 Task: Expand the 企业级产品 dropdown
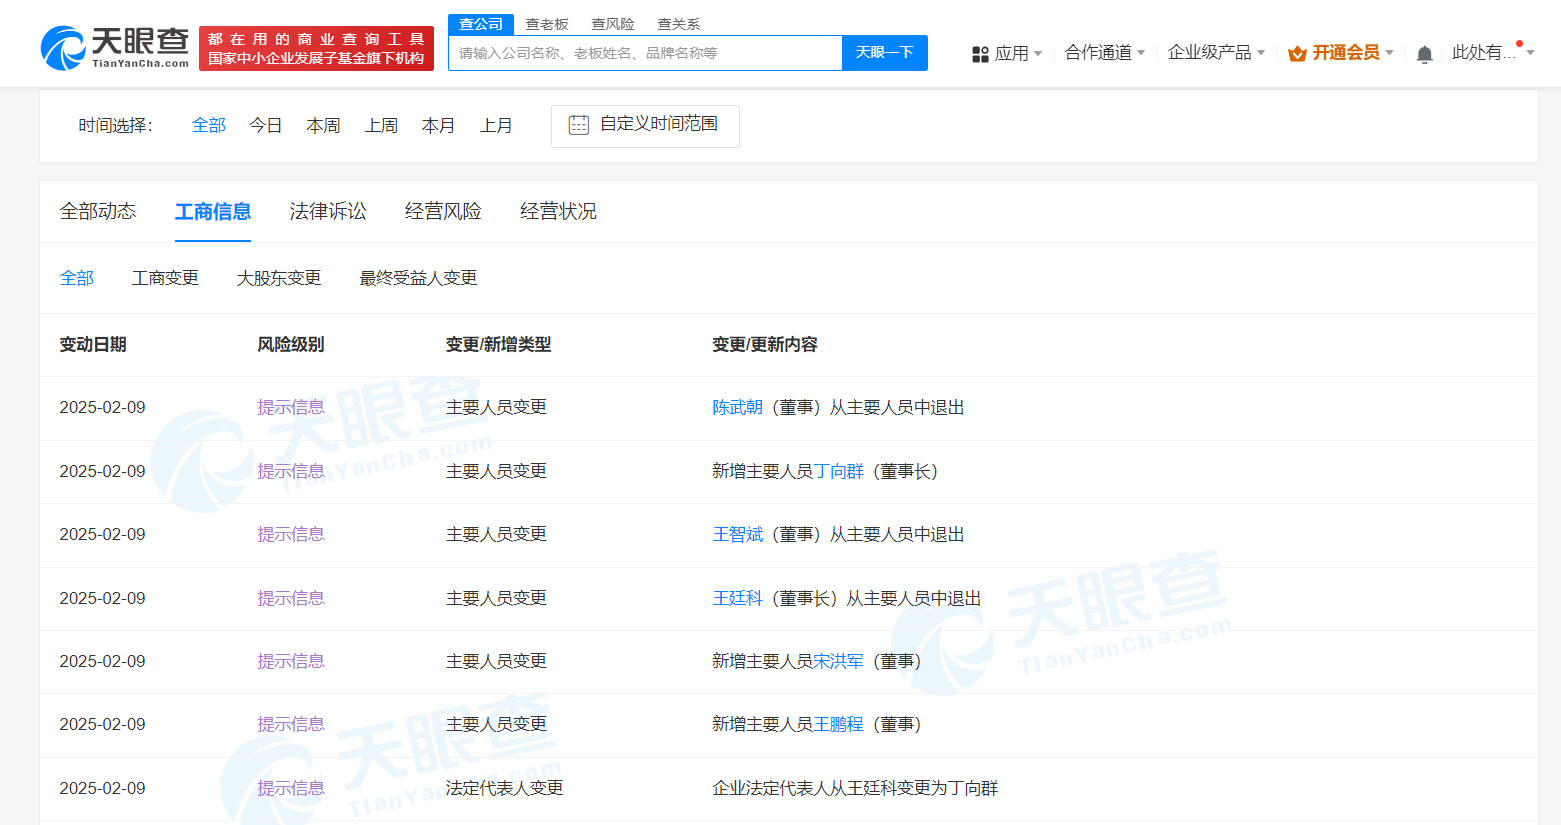[x=1215, y=52]
